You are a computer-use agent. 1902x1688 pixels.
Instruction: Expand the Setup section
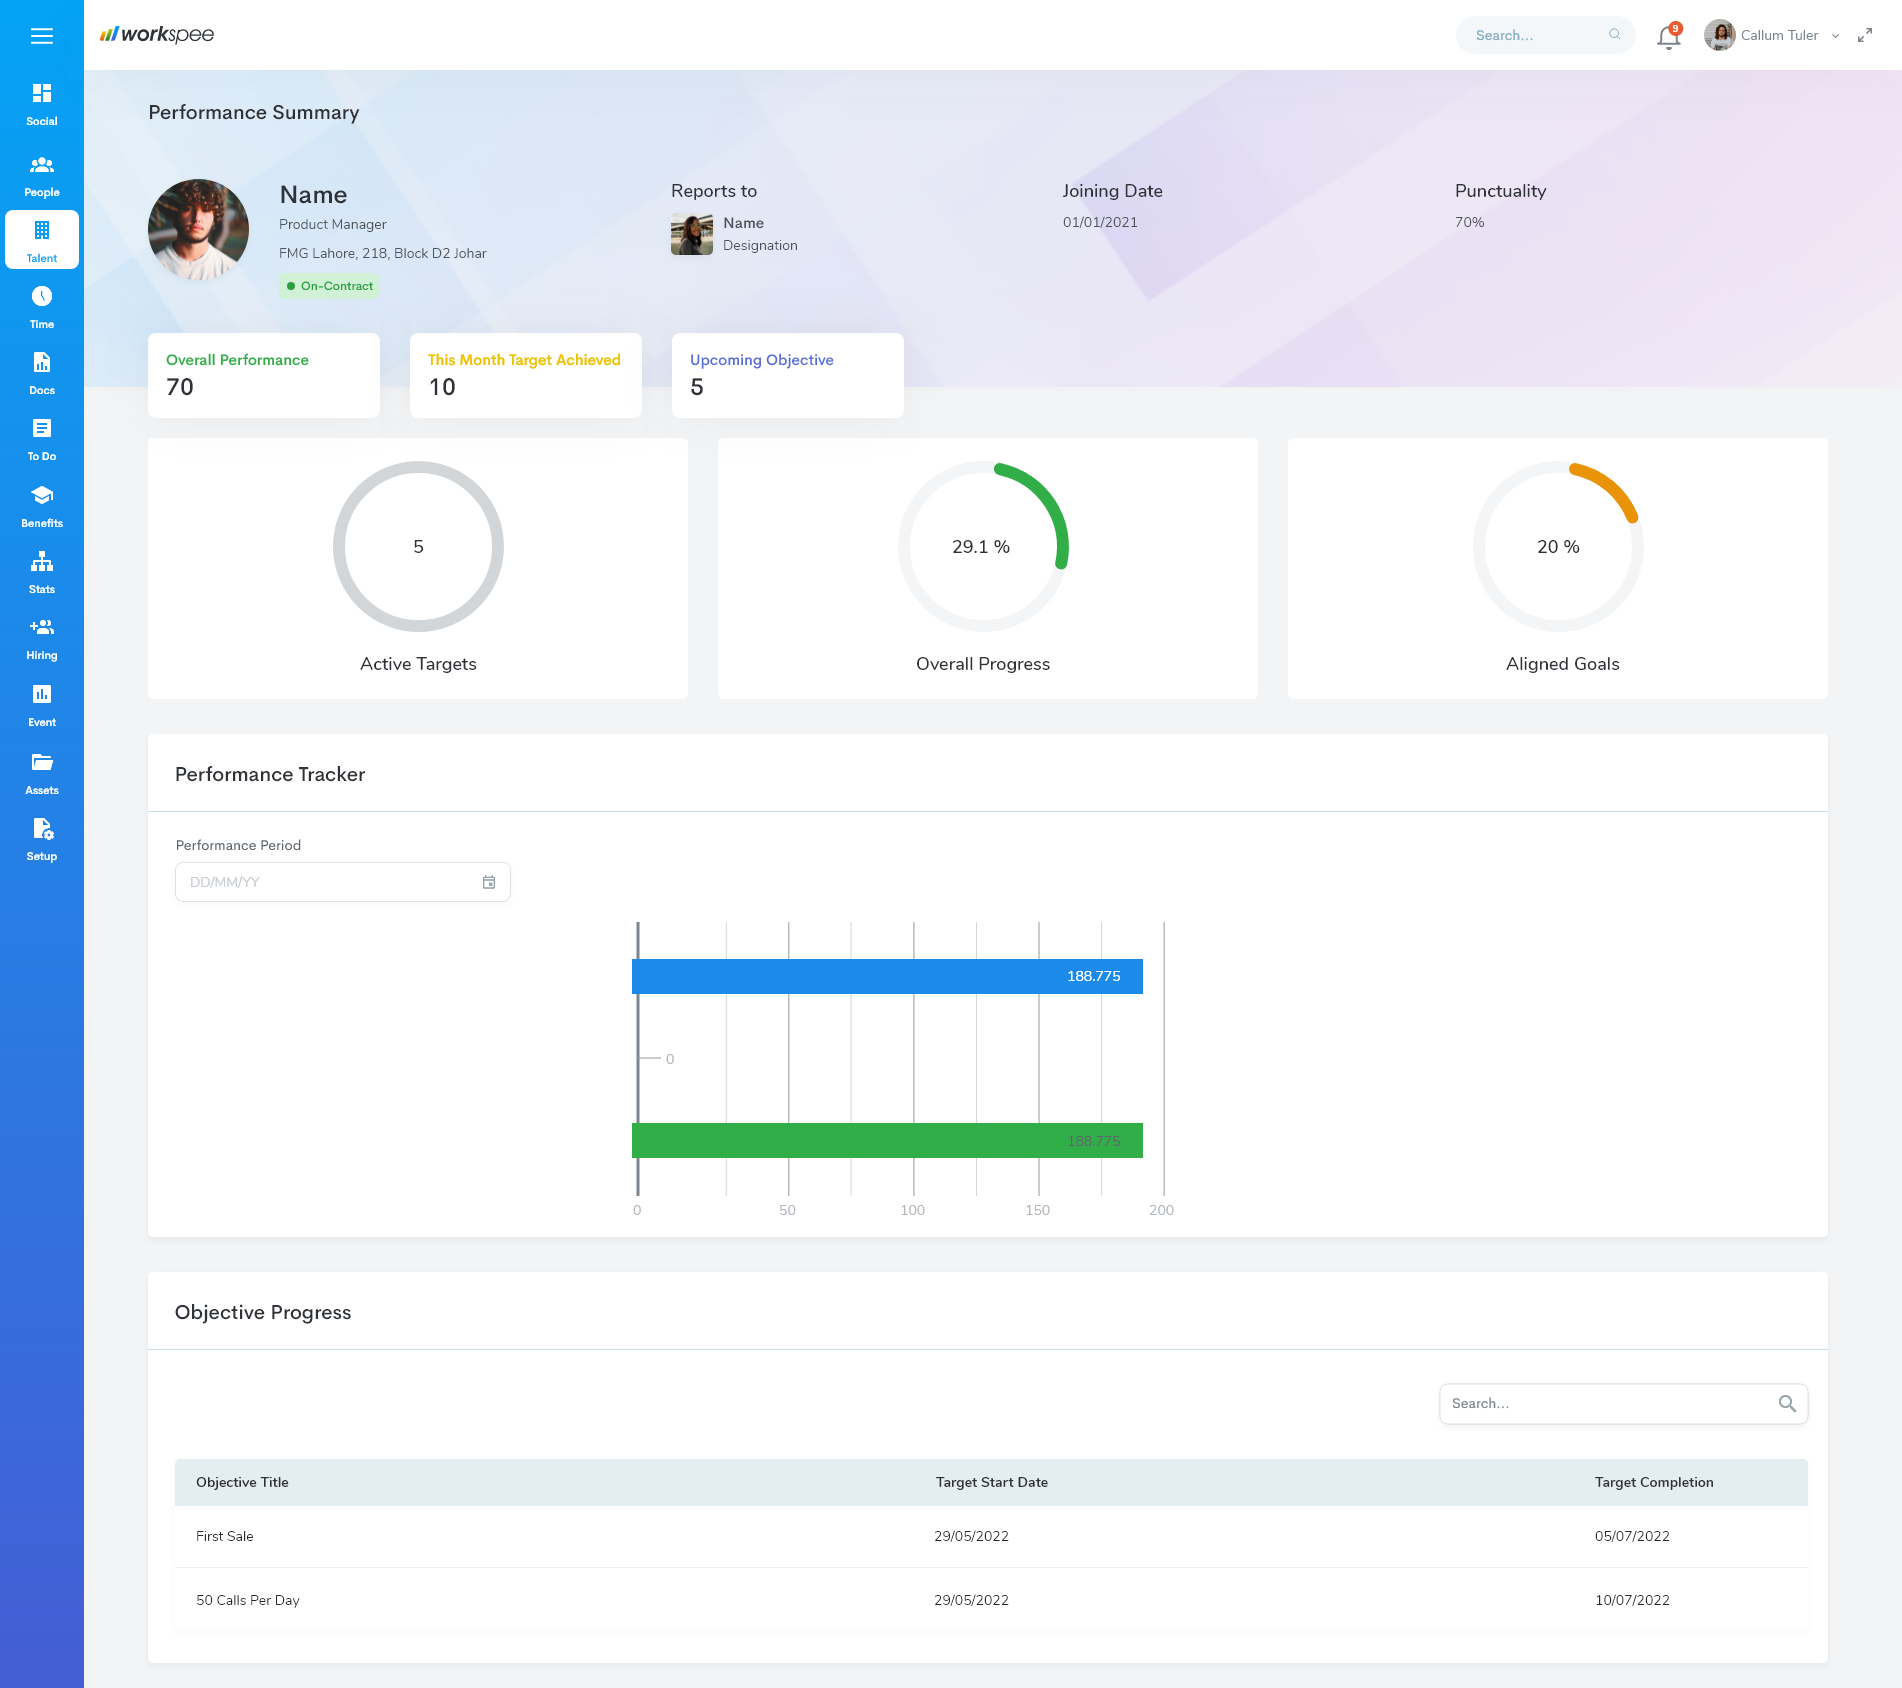coord(41,837)
